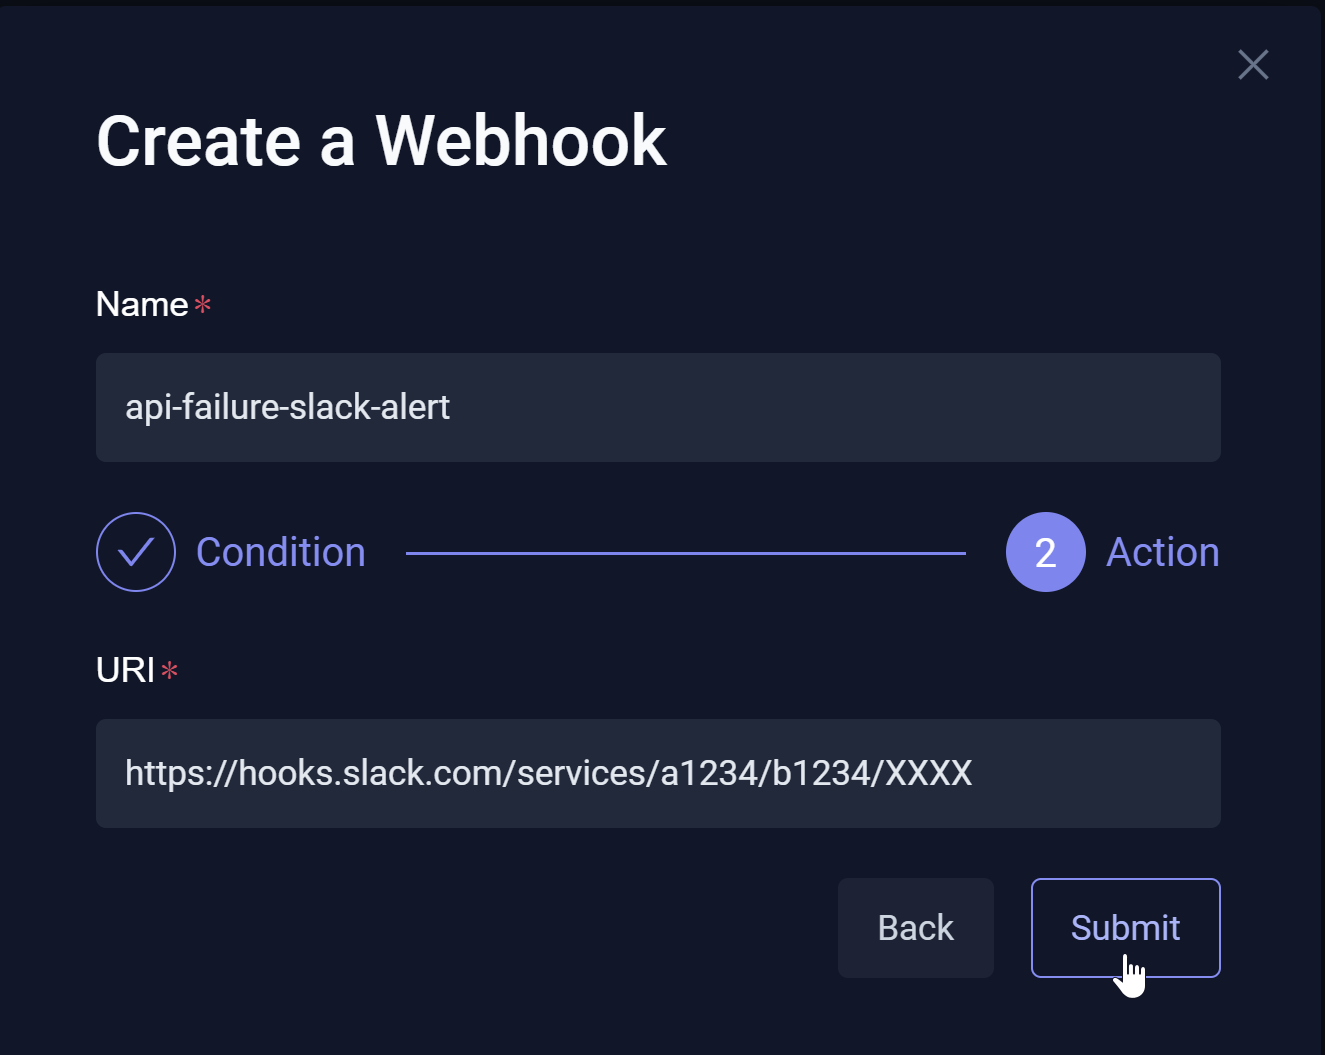Click the Create a Webhook title
The image size is (1325, 1055).
[x=381, y=140]
